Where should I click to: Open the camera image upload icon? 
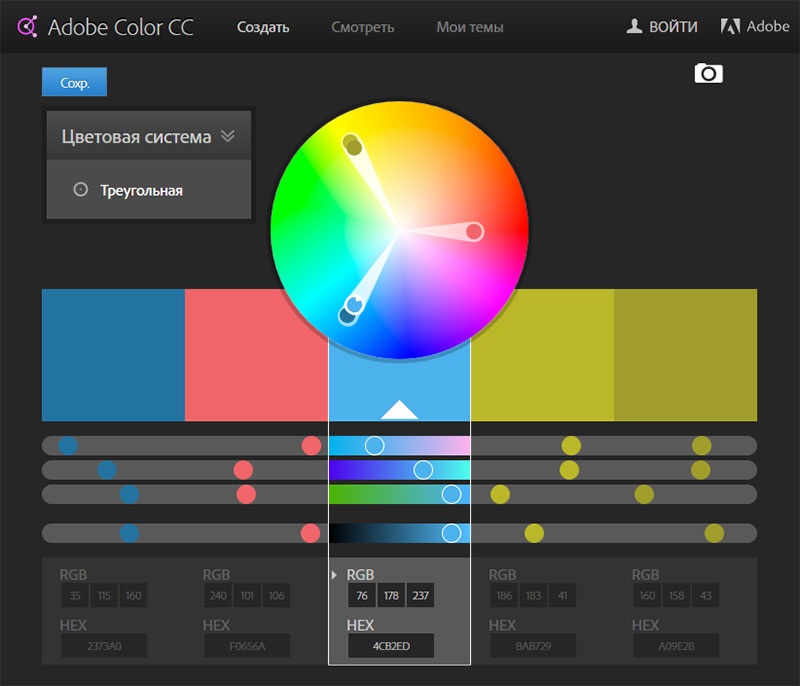708,73
